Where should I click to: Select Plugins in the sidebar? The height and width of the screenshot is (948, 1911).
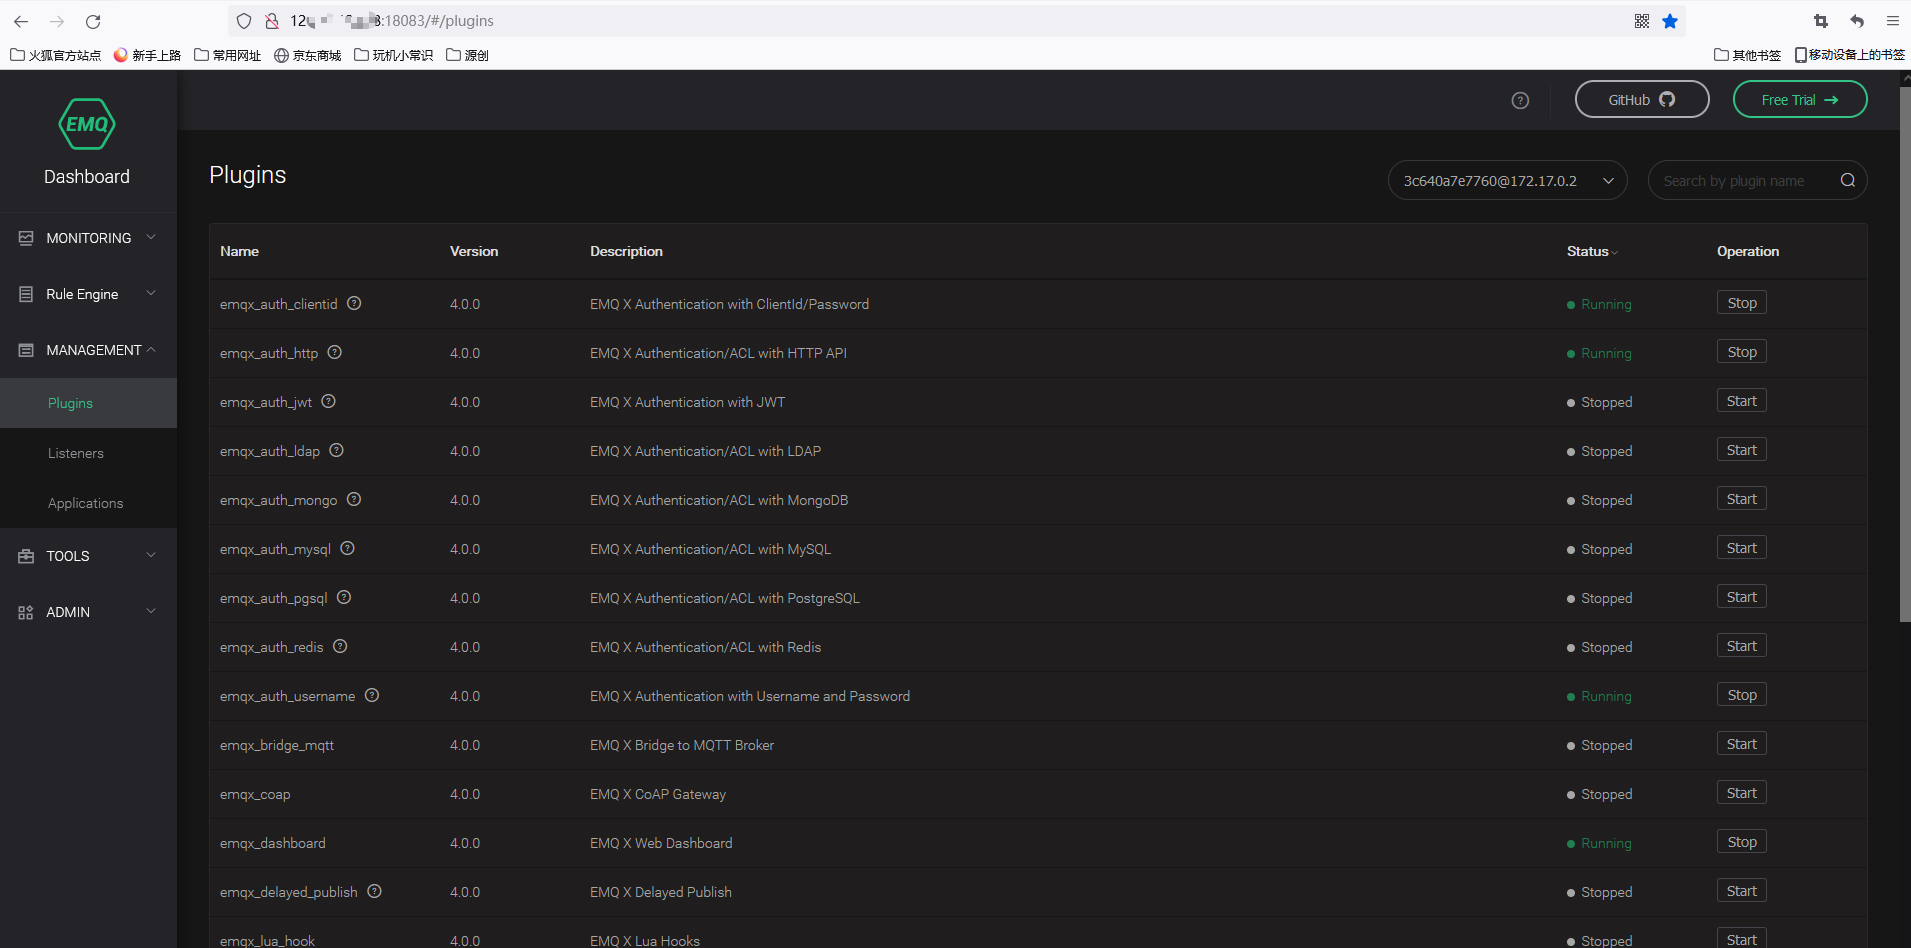coord(88,403)
